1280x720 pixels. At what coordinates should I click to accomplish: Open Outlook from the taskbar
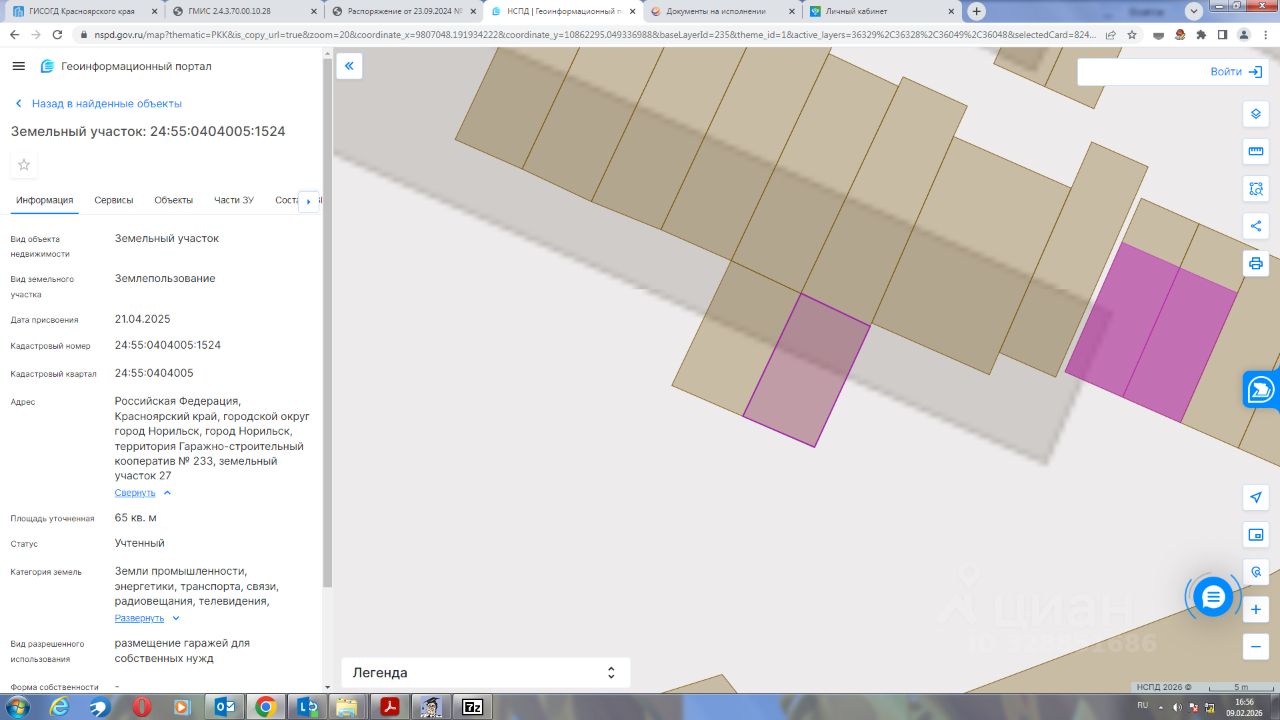pos(224,707)
